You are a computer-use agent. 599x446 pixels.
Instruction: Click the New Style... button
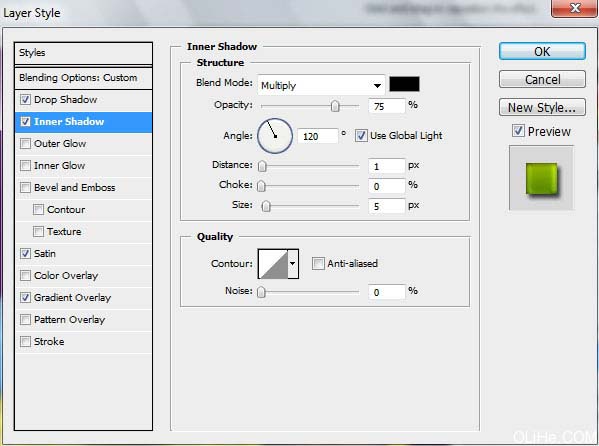(x=542, y=107)
